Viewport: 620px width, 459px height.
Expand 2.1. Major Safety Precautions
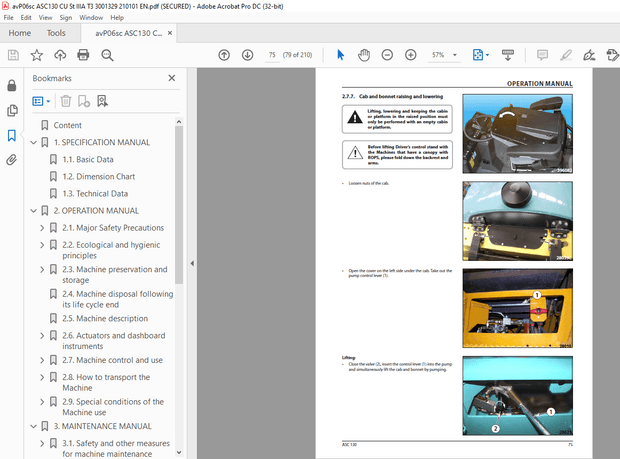pos(42,228)
